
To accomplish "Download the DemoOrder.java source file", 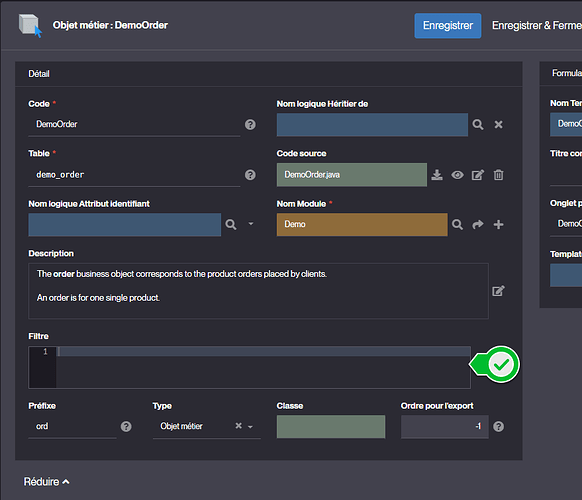I will tap(437, 175).
